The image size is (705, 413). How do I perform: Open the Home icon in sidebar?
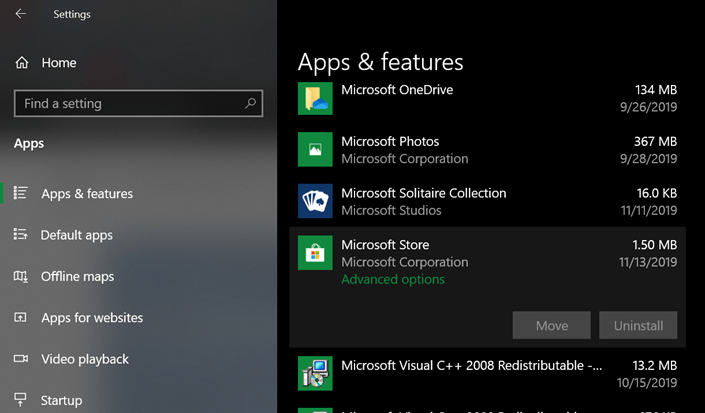tap(22, 62)
